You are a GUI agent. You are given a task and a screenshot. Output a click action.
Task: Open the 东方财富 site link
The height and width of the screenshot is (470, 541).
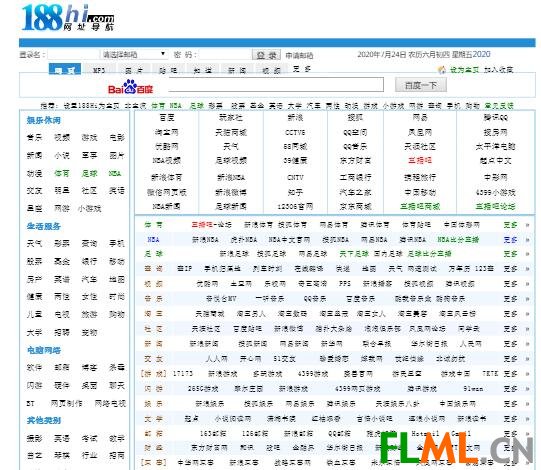pyautogui.click(x=355, y=161)
